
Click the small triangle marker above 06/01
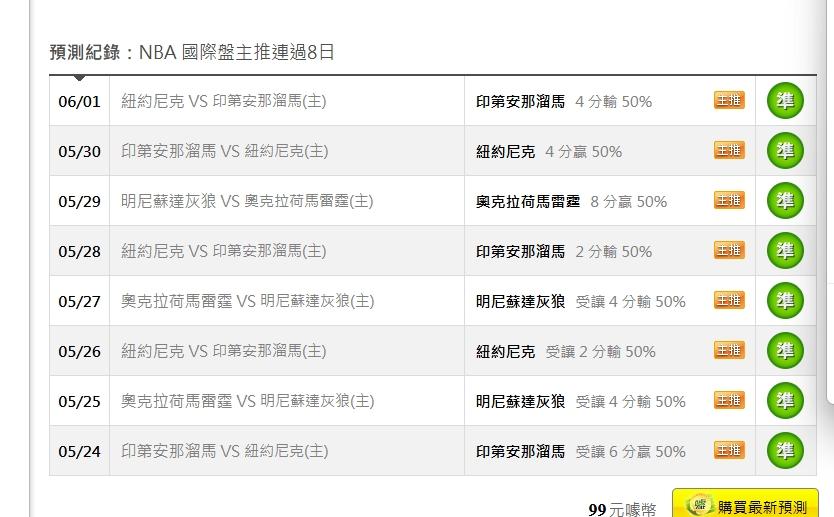79,78
